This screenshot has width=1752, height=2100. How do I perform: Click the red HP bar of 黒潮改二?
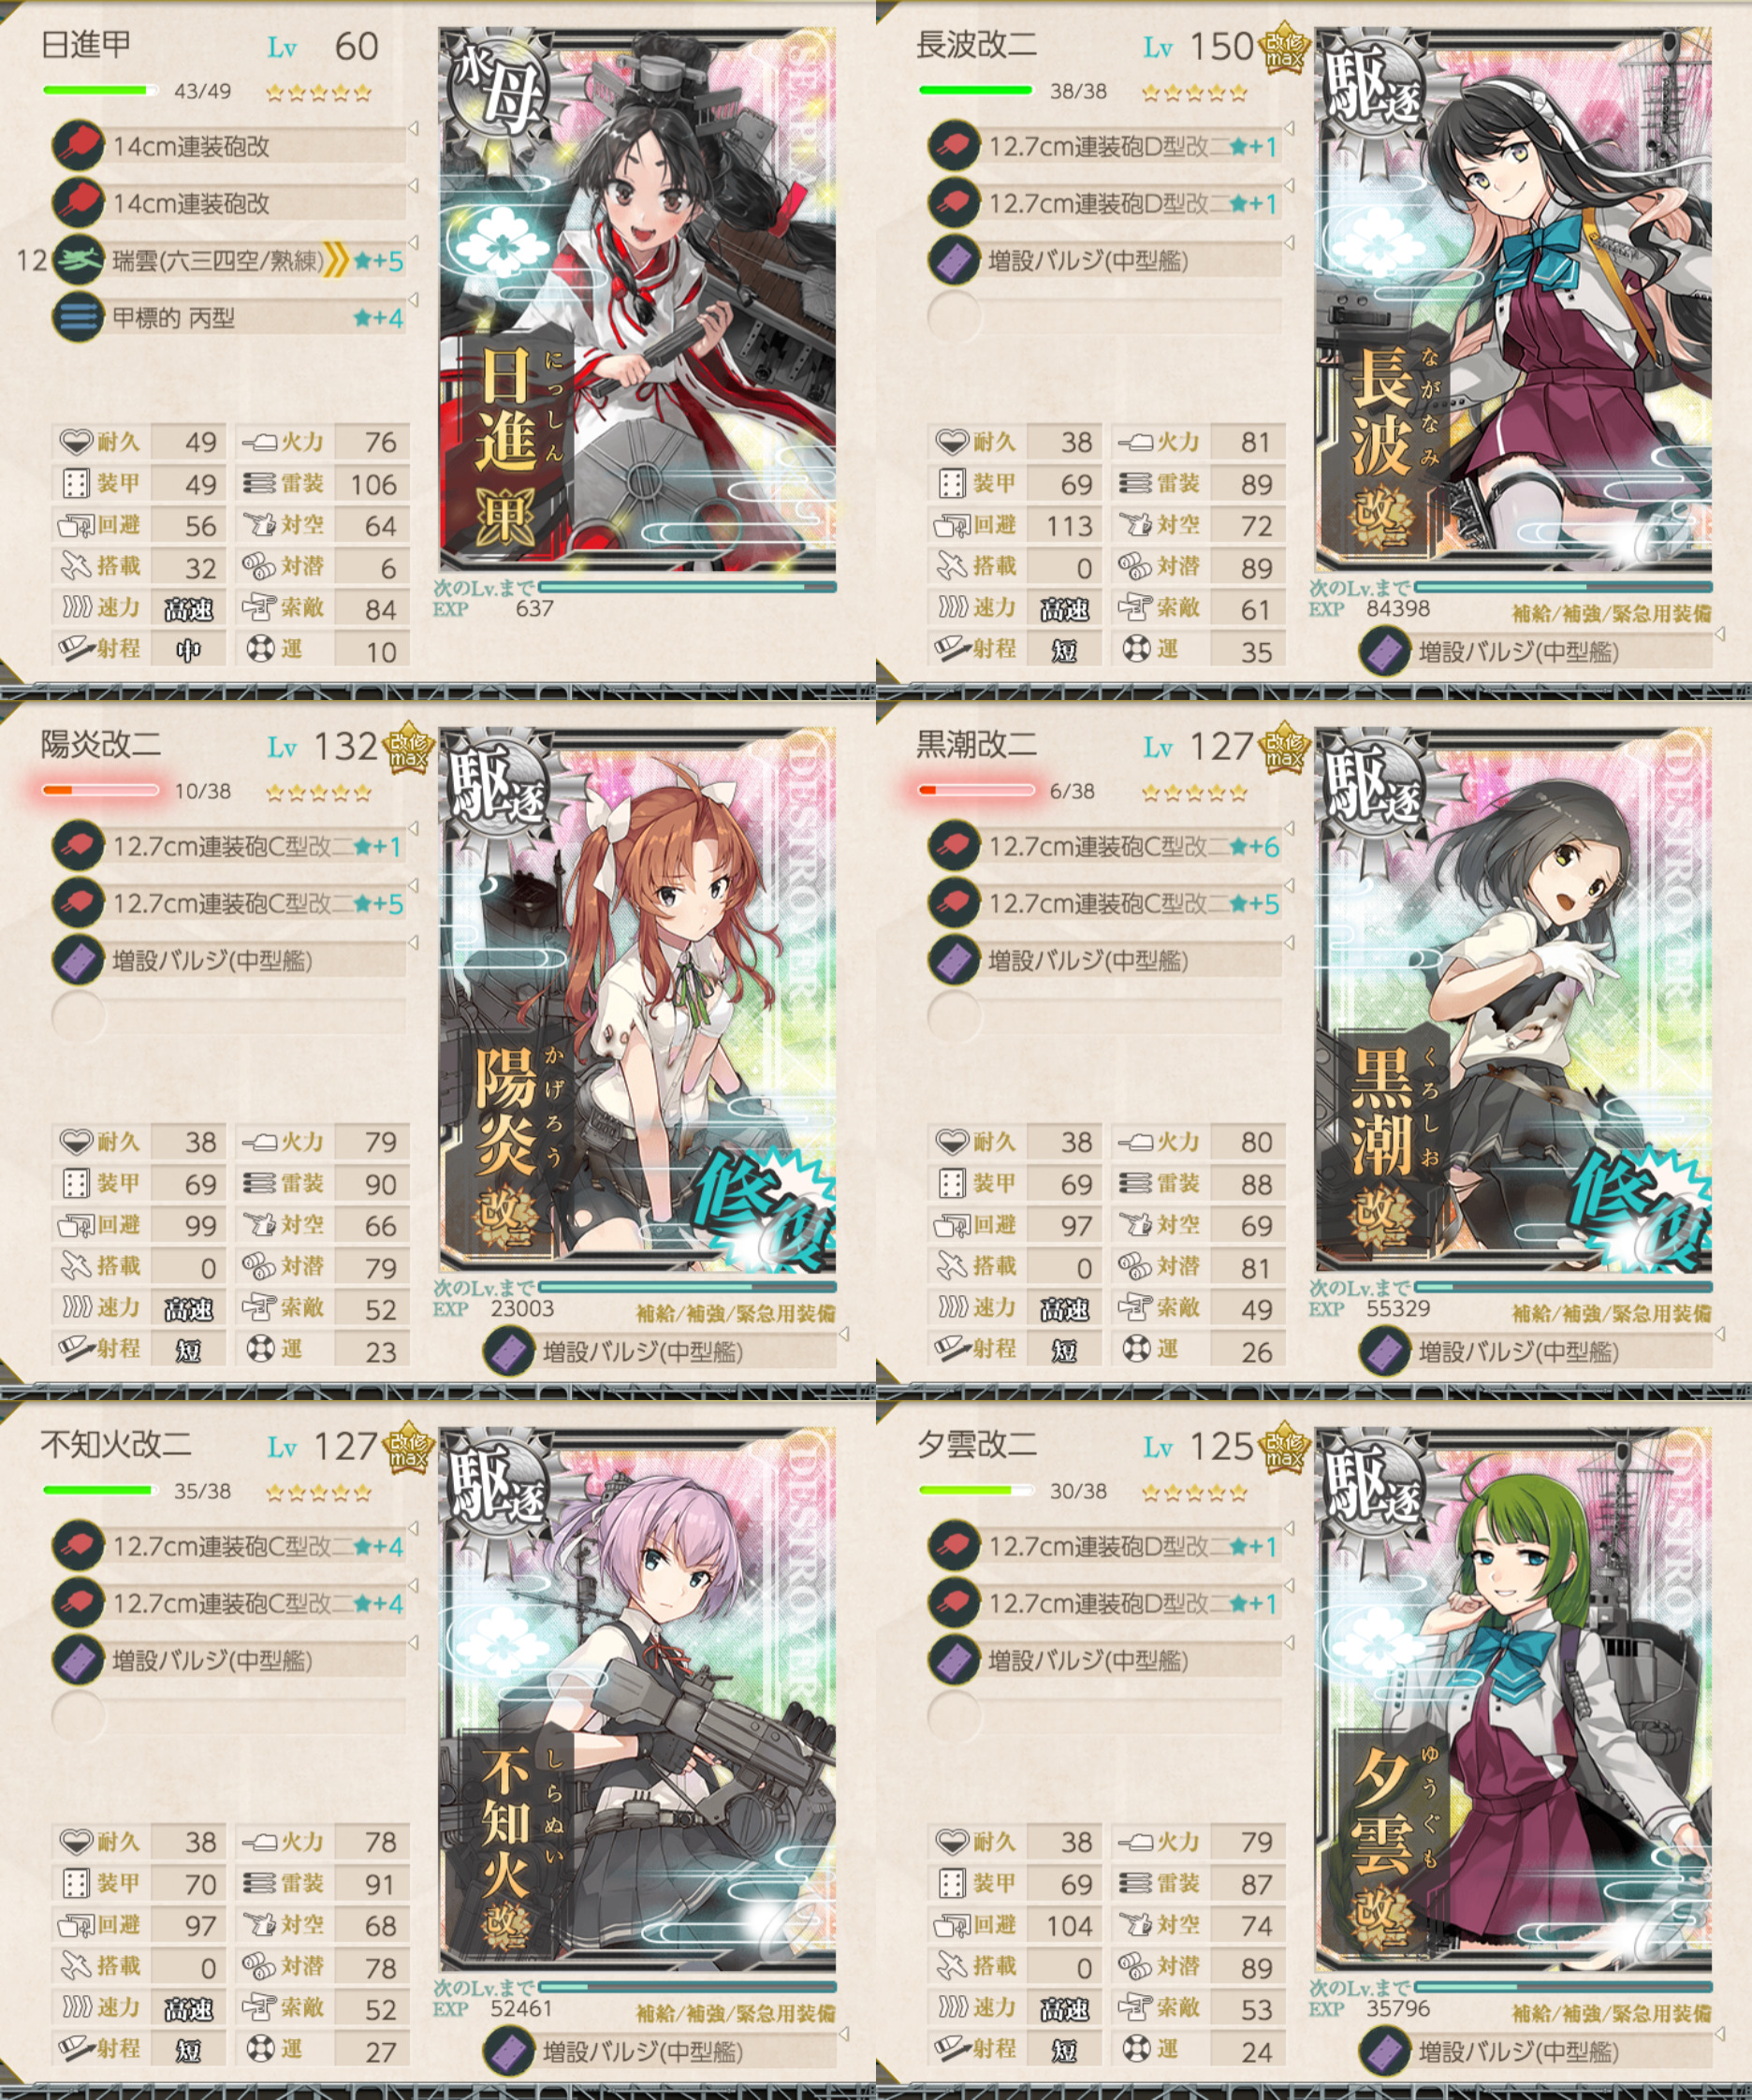(976, 790)
